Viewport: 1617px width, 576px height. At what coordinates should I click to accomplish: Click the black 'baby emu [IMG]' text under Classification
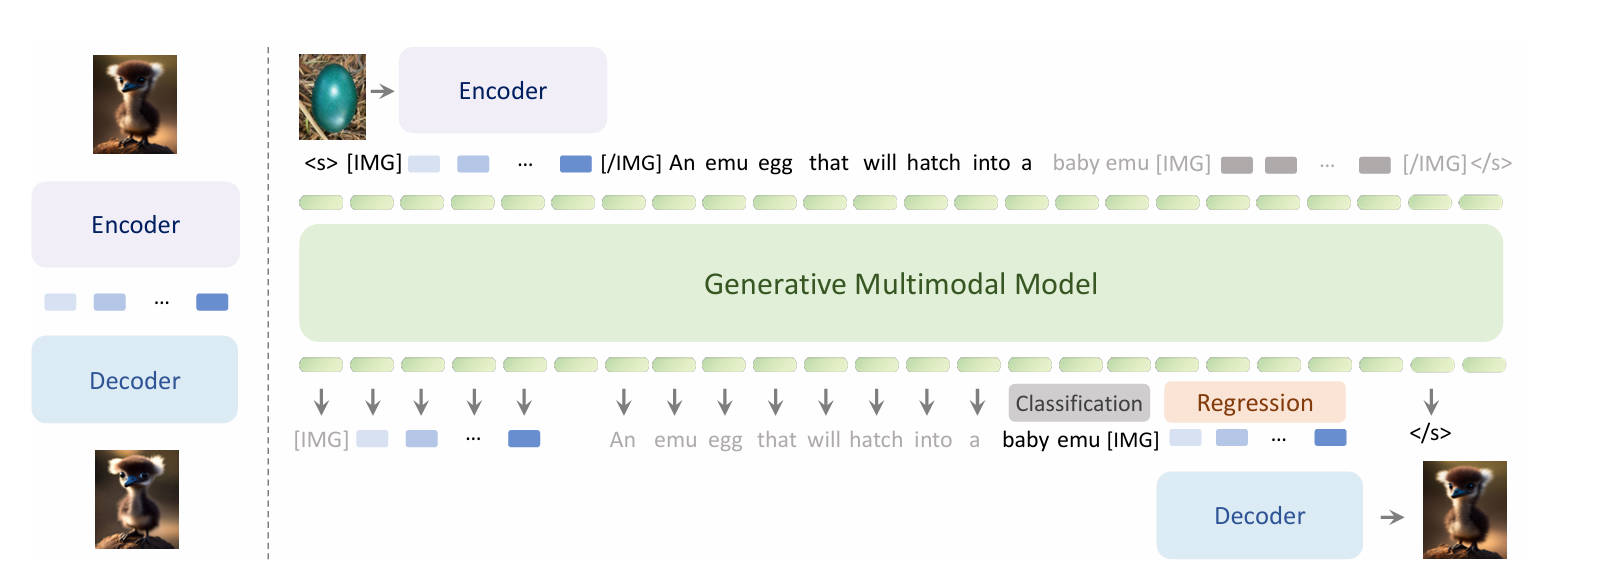(x=1080, y=440)
